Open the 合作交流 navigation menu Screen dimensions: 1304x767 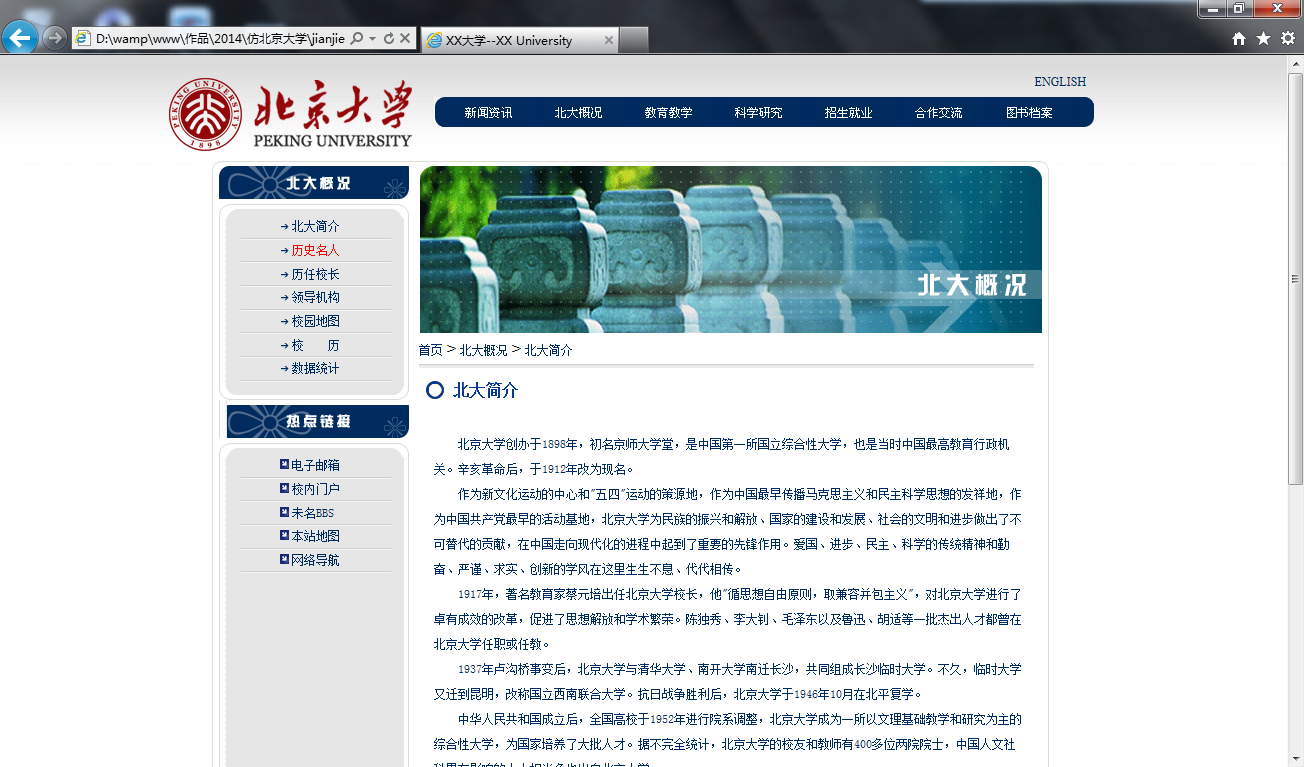coord(938,113)
